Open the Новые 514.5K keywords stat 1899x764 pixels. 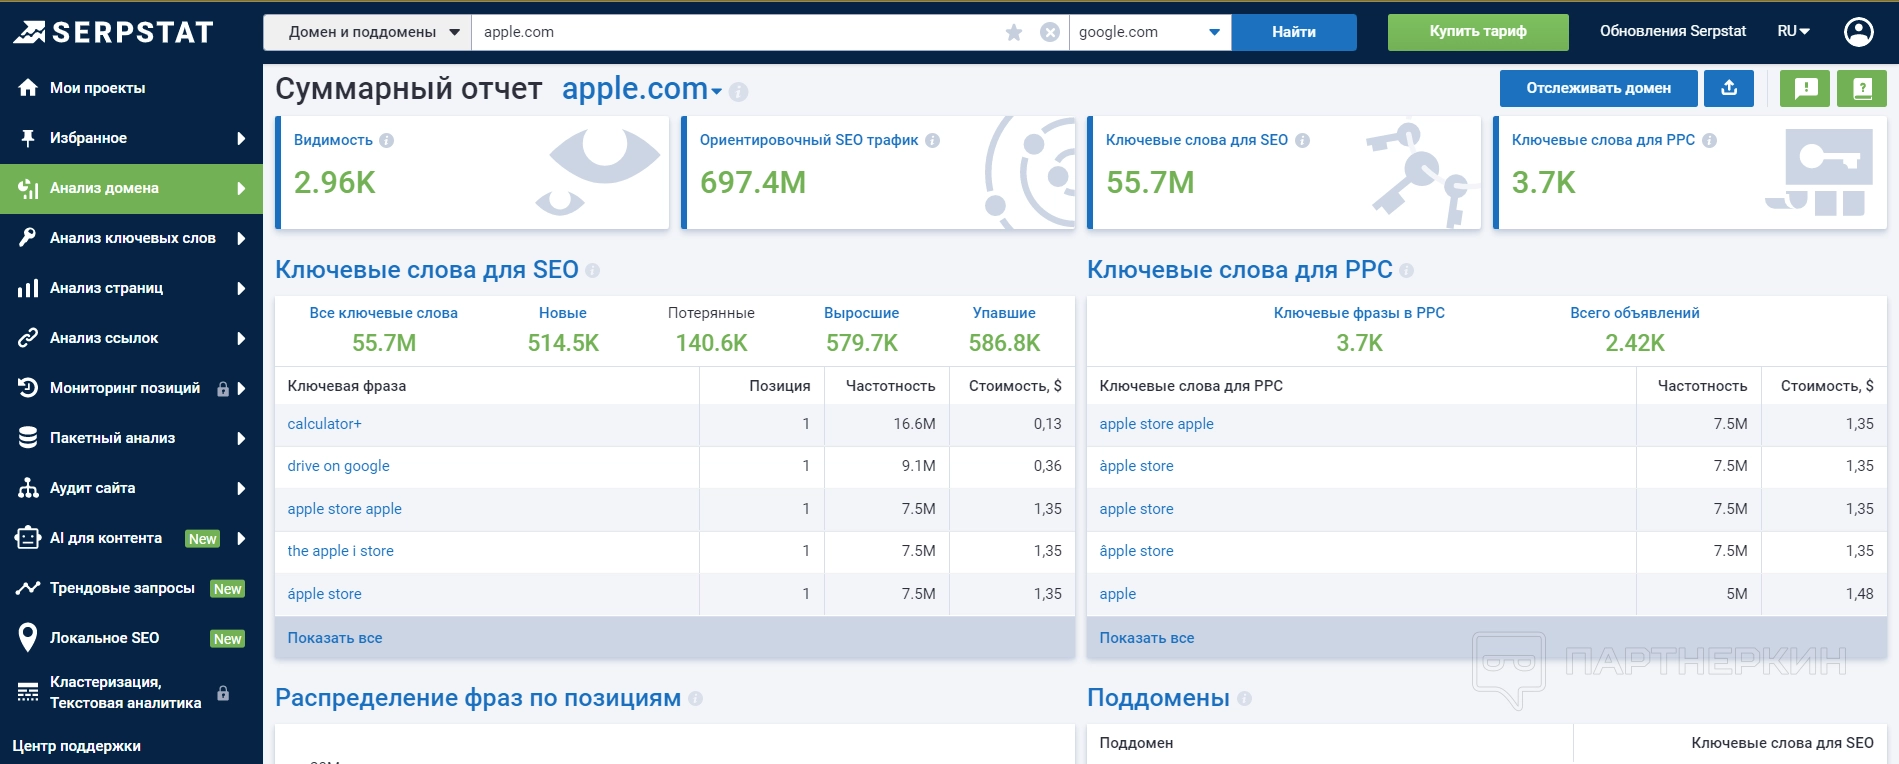pos(563,329)
